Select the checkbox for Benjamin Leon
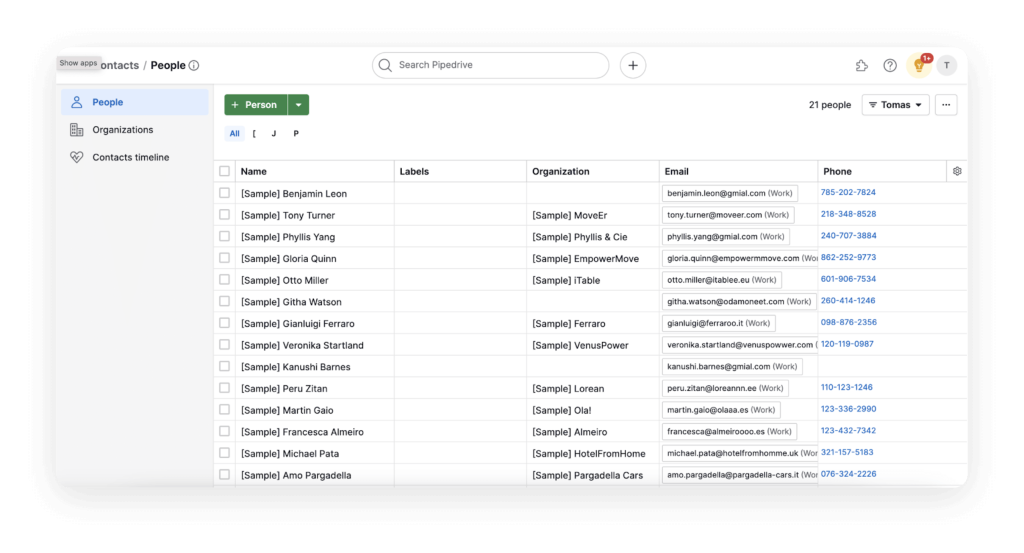 tap(225, 193)
